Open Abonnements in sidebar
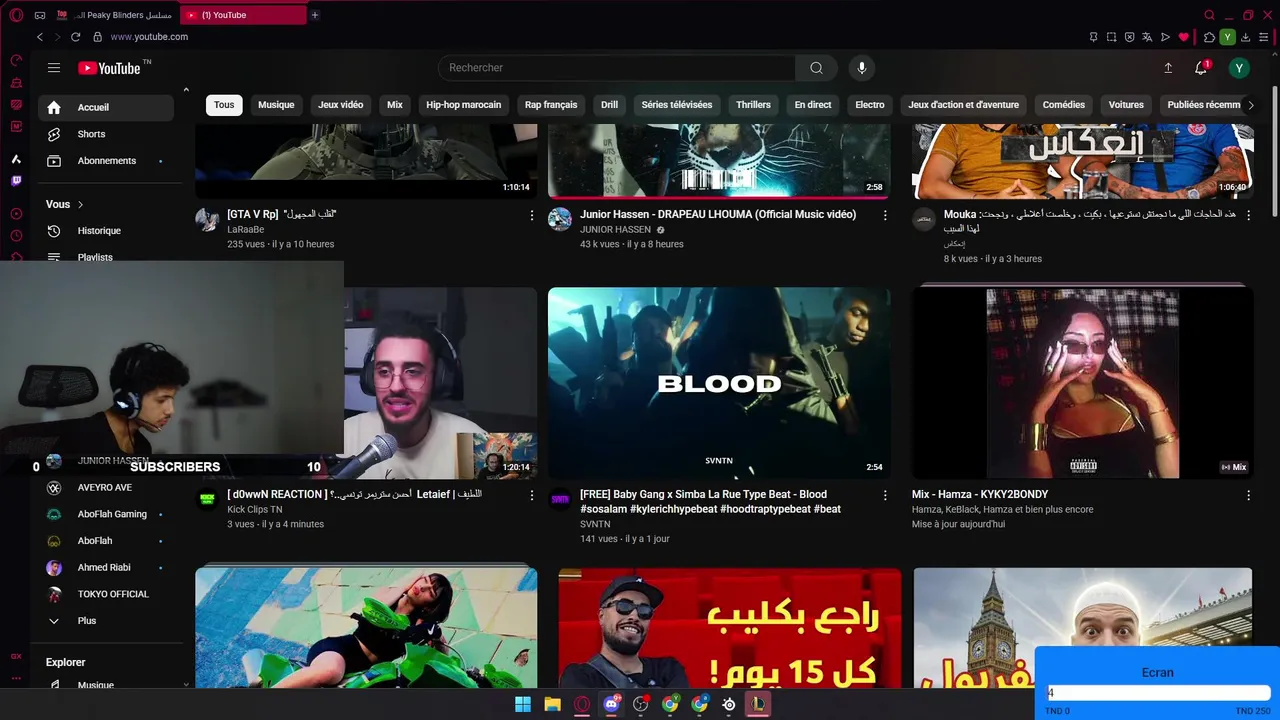This screenshot has height=720, width=1280. click(106, 161)
